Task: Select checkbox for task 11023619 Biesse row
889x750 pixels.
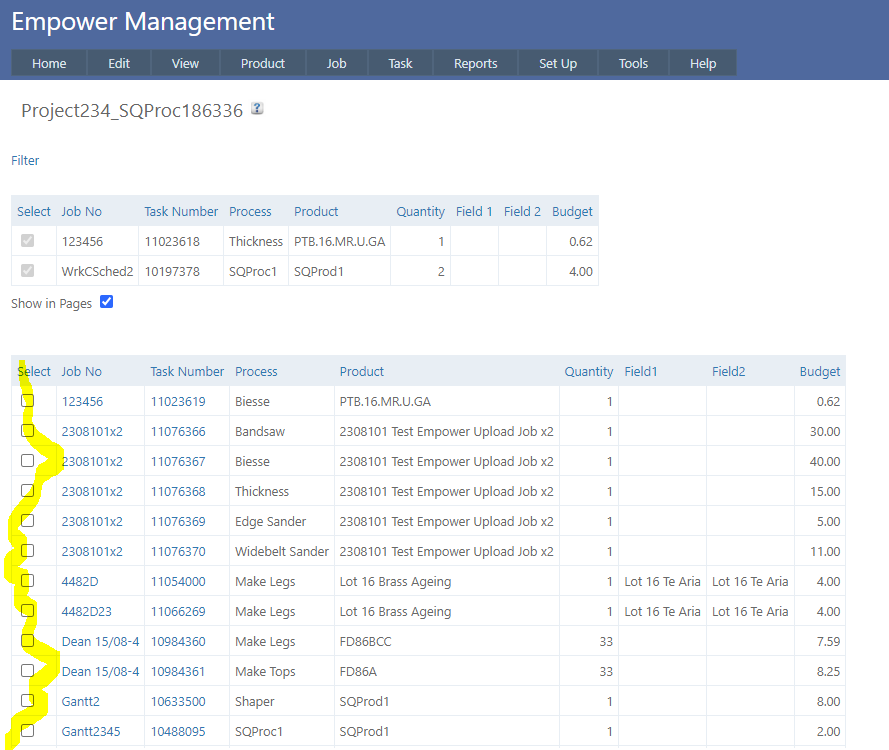Action: coord(28,401)
